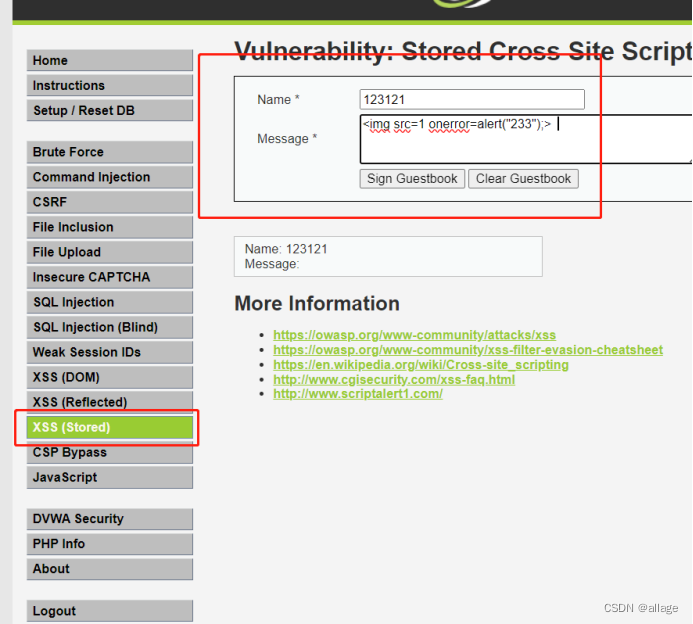Select the CSRF menu entry
The image size is (693, 624).
point(110,202)
